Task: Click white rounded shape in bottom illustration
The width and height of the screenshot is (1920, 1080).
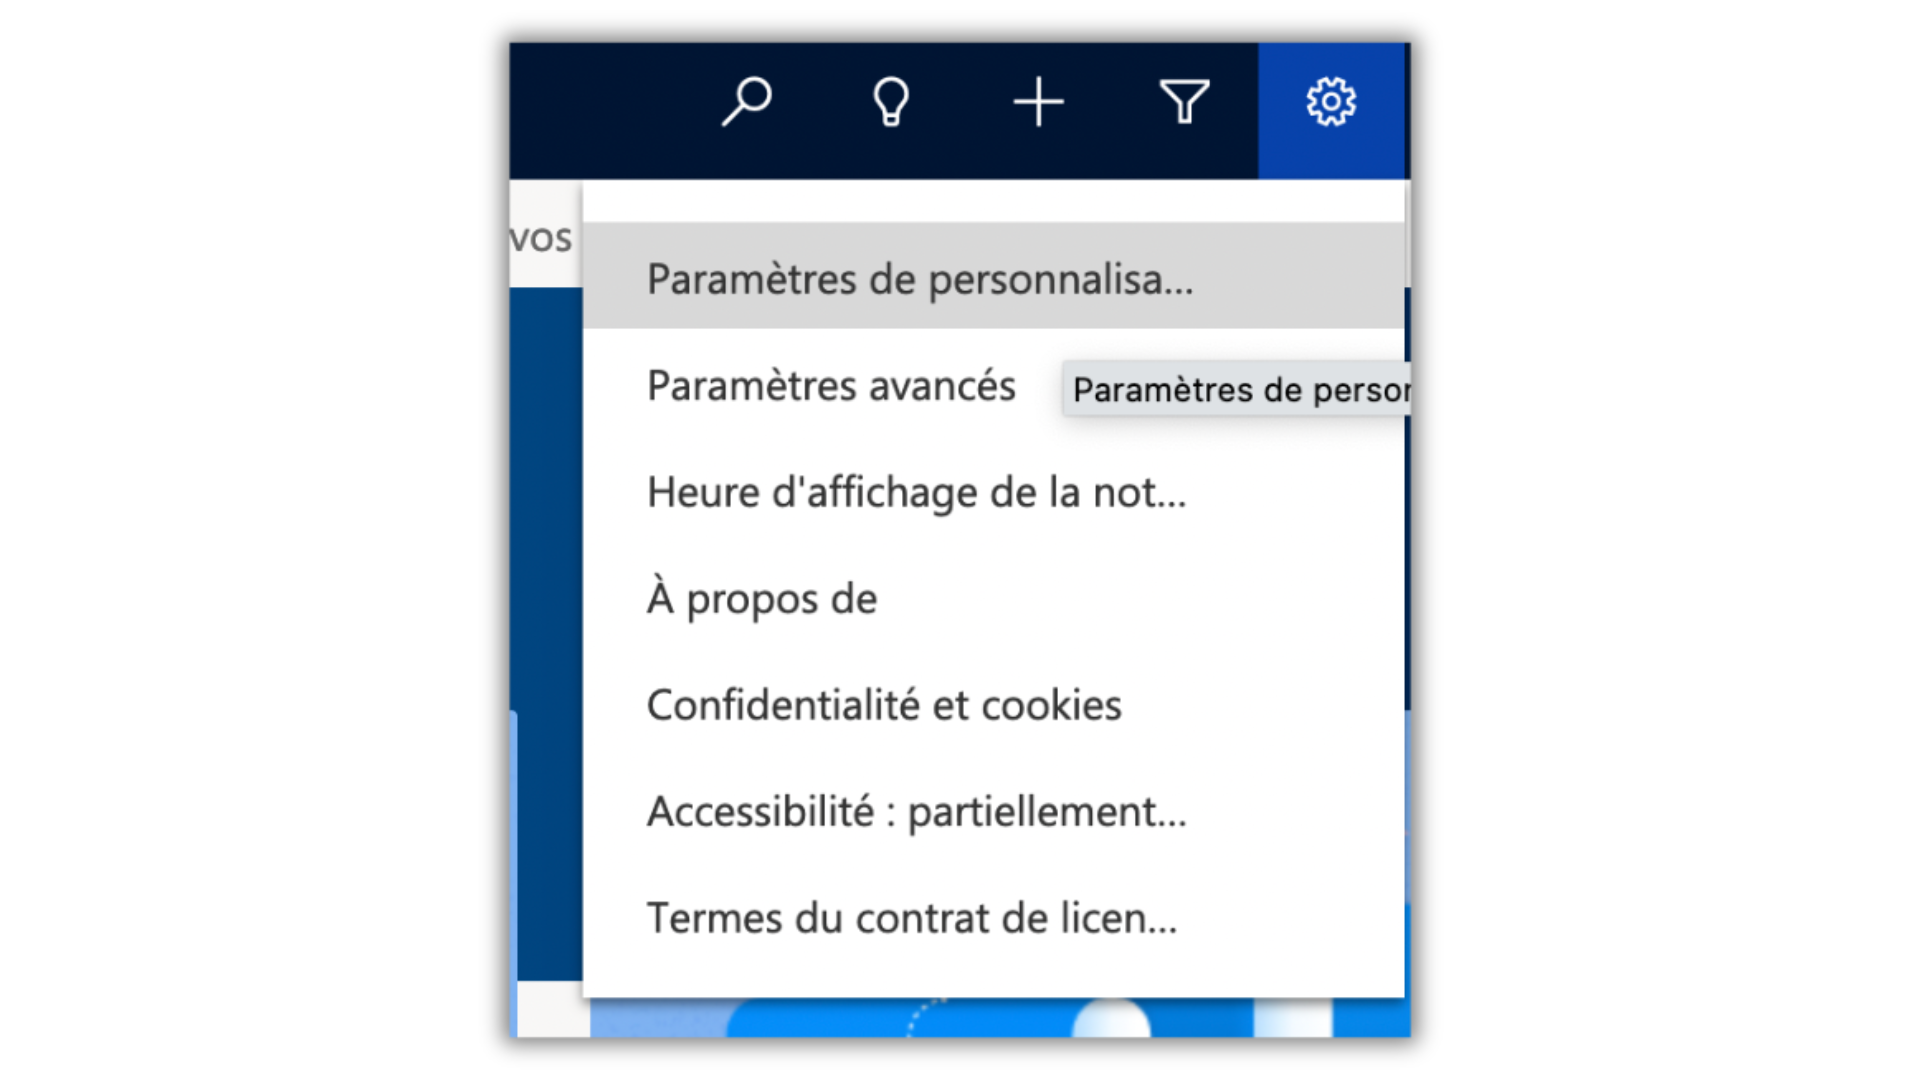Action: (x=1111, y=1019)
